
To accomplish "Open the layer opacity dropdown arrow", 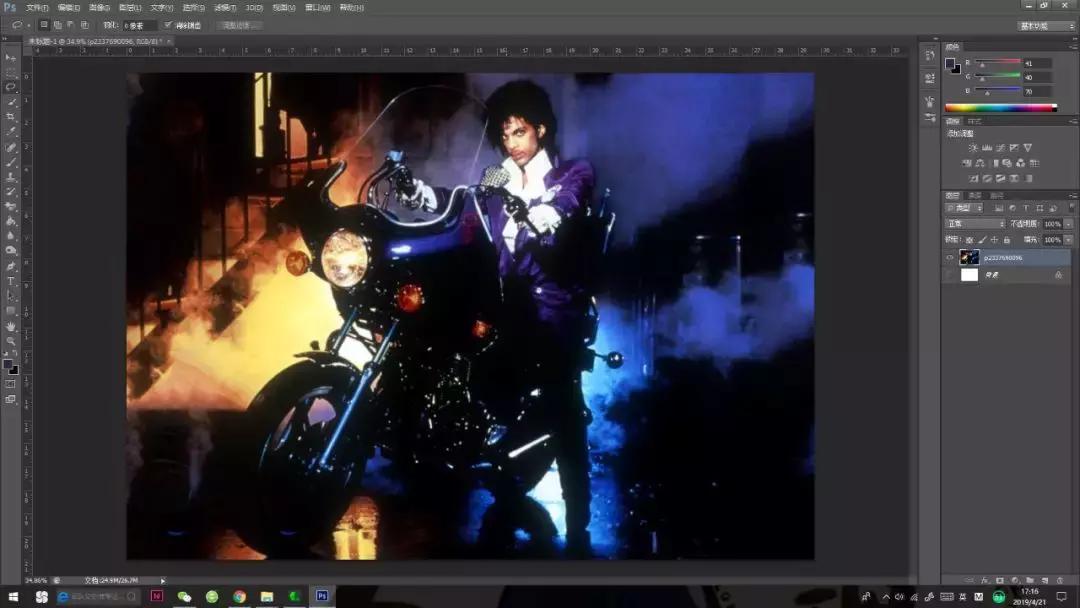I will tap(1069, 224).
